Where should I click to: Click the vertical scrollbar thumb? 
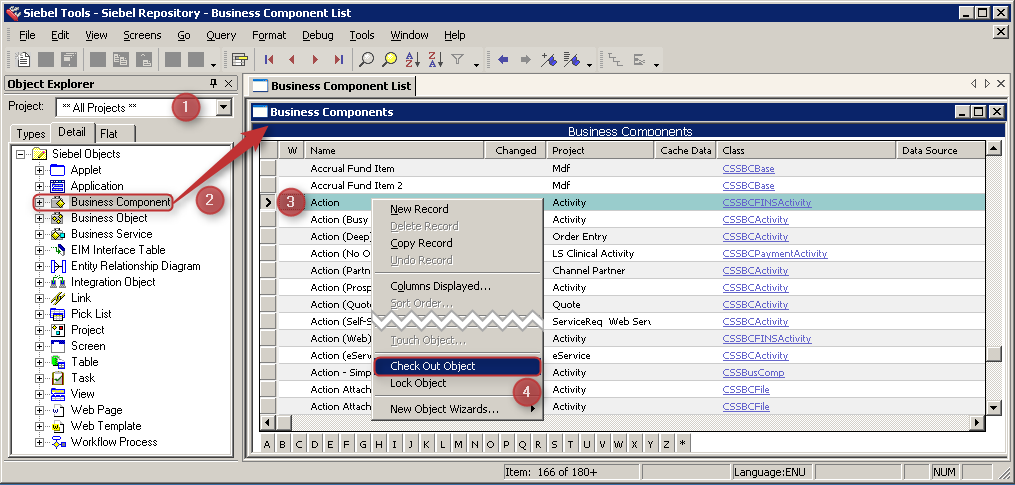994,355
